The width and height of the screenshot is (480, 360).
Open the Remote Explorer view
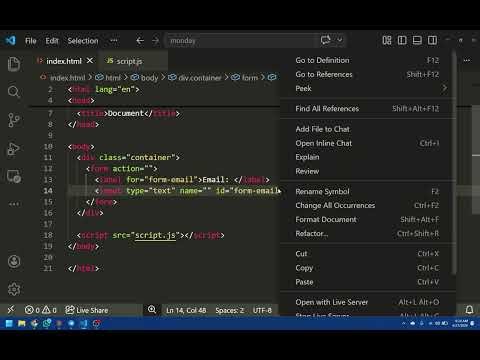coord(14,176)
